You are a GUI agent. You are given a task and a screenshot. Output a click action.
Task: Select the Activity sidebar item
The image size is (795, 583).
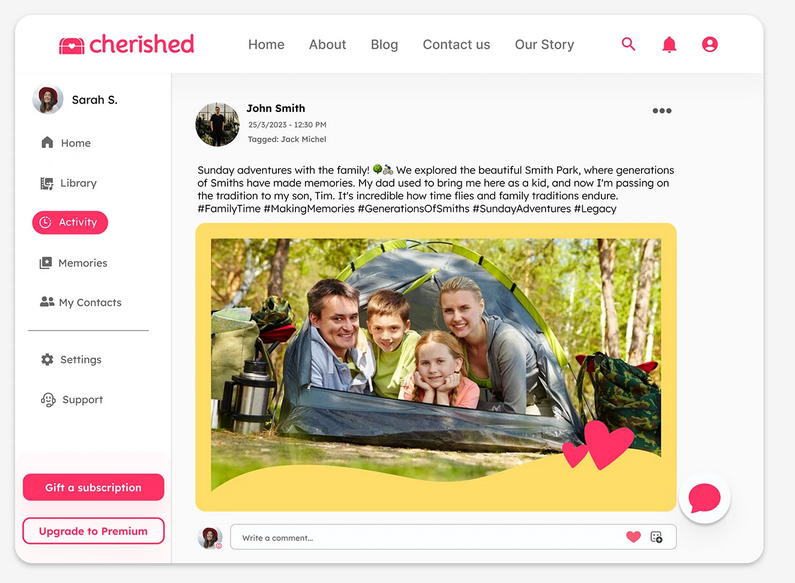70,223
